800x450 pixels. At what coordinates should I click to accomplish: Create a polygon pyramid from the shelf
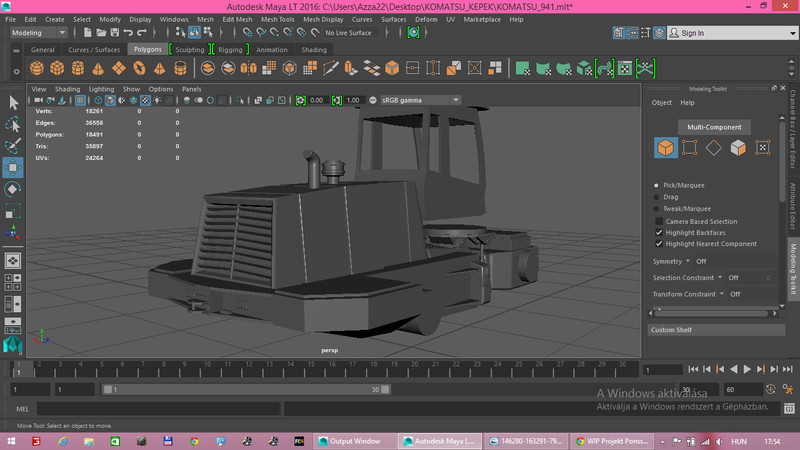tap(159, 68)
